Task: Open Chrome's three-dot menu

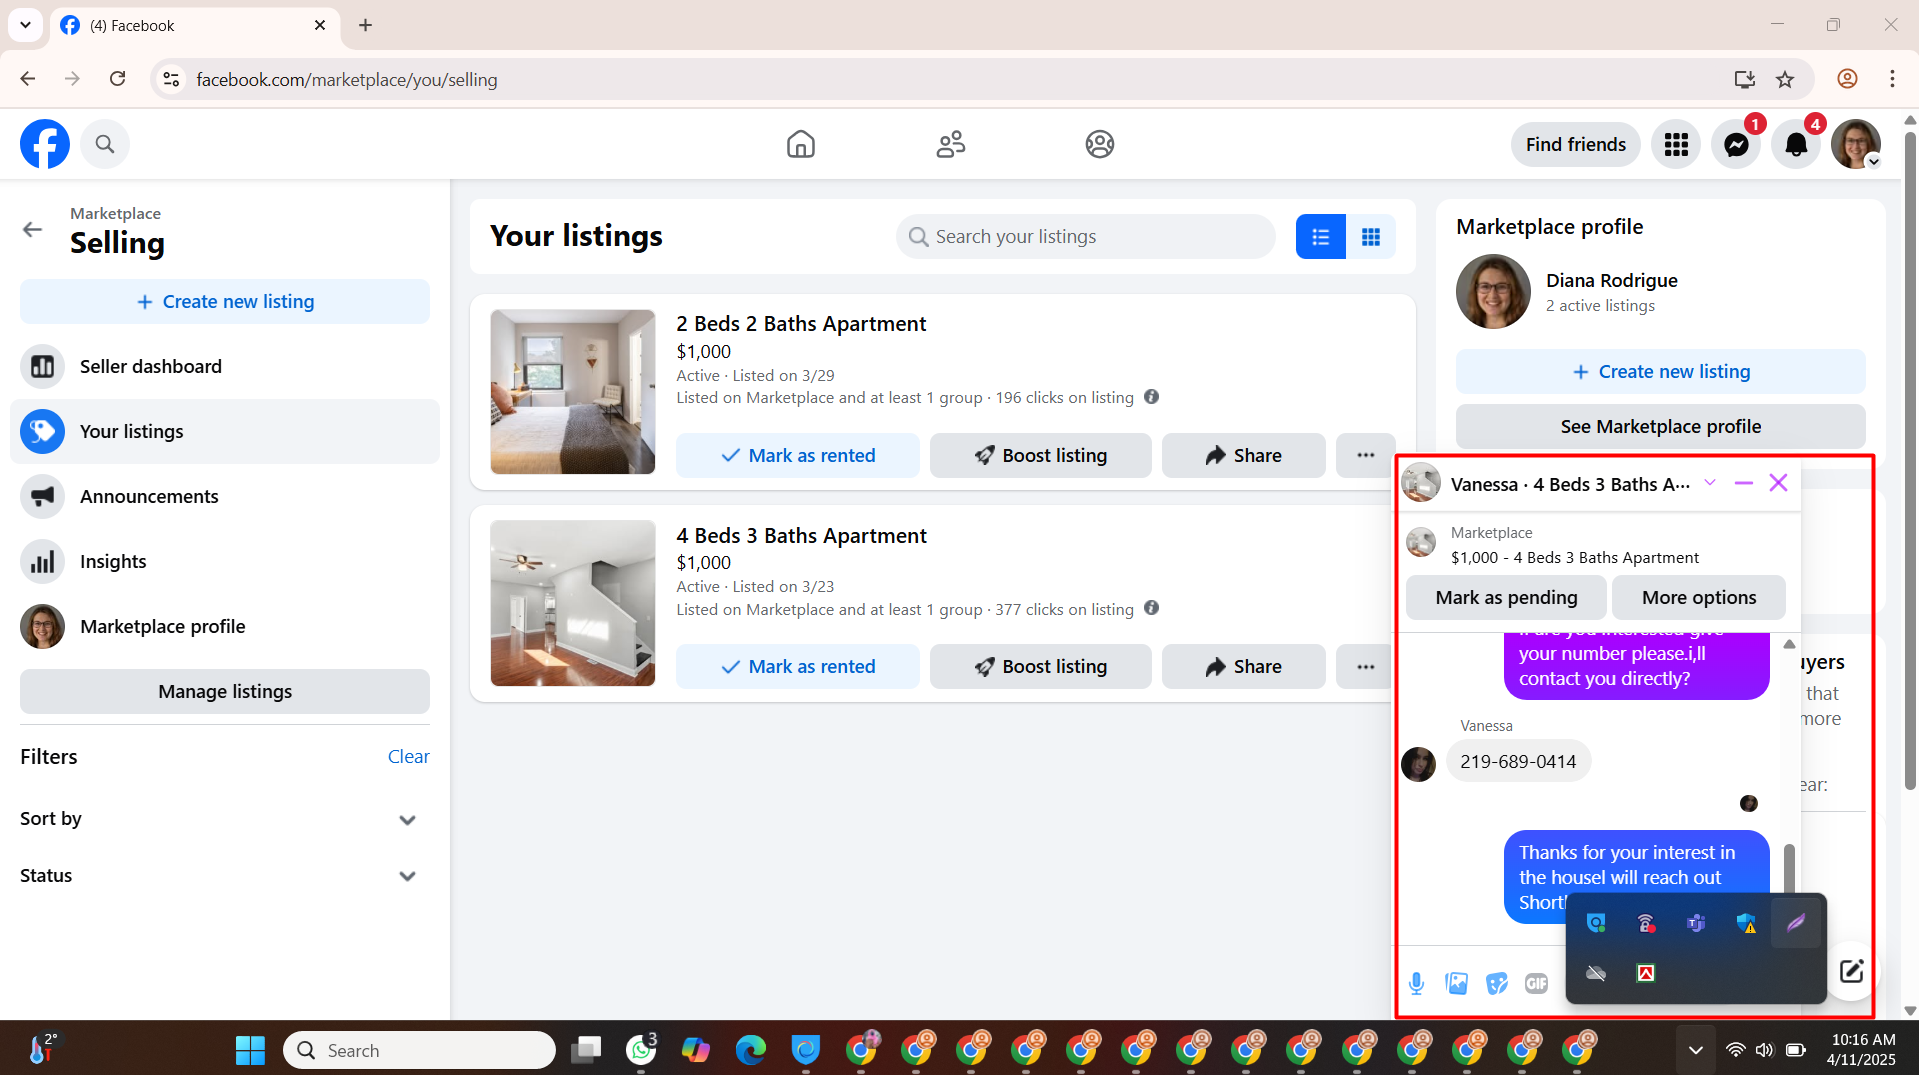Action: pyautogui.click(x=1892, y=79)
